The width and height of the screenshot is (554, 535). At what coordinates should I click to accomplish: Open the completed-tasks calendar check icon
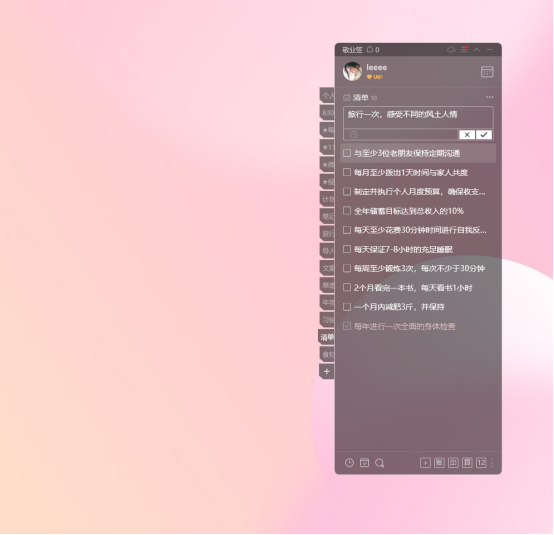coord(364,463)
